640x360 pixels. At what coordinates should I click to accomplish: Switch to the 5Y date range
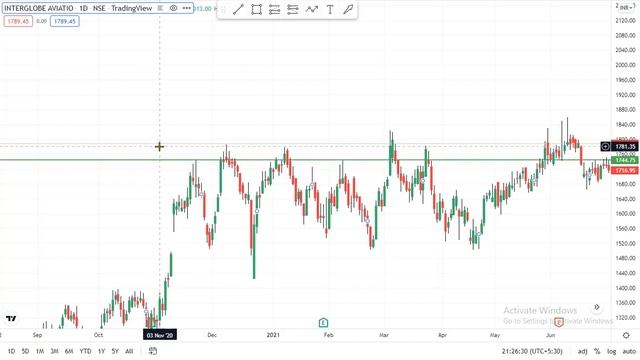point(115,351)
